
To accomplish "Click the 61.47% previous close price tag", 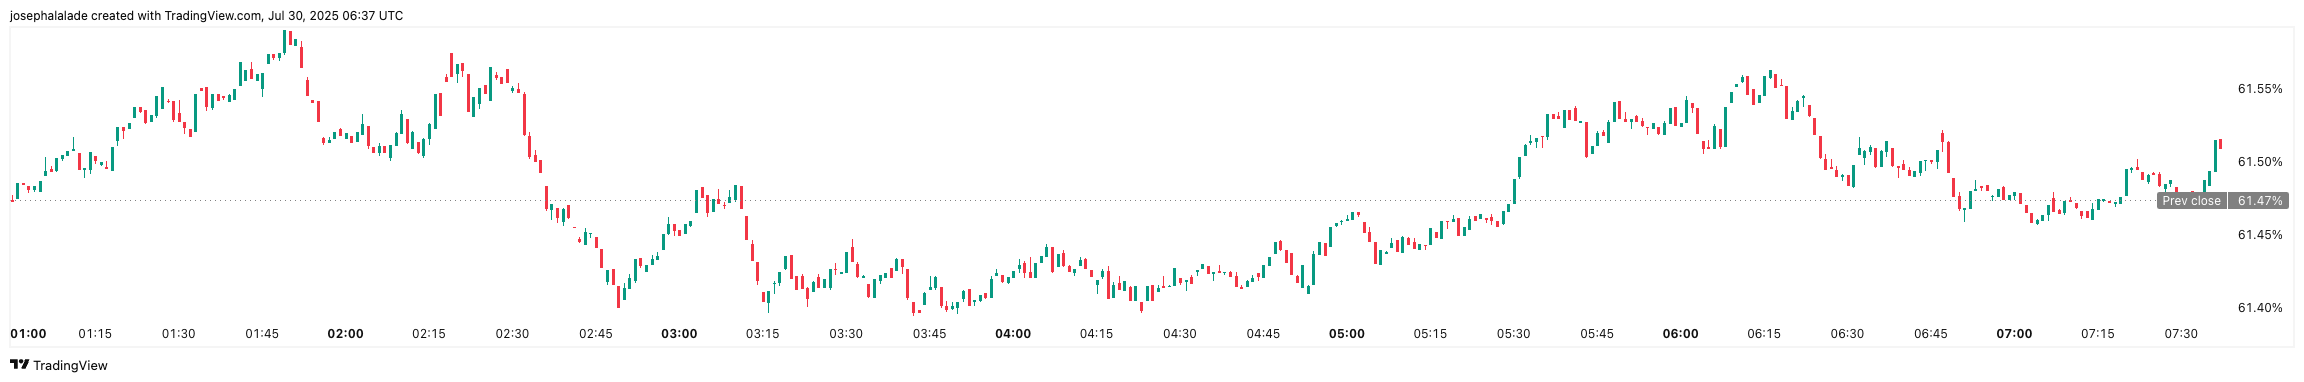I will (x=2260, y=201).
